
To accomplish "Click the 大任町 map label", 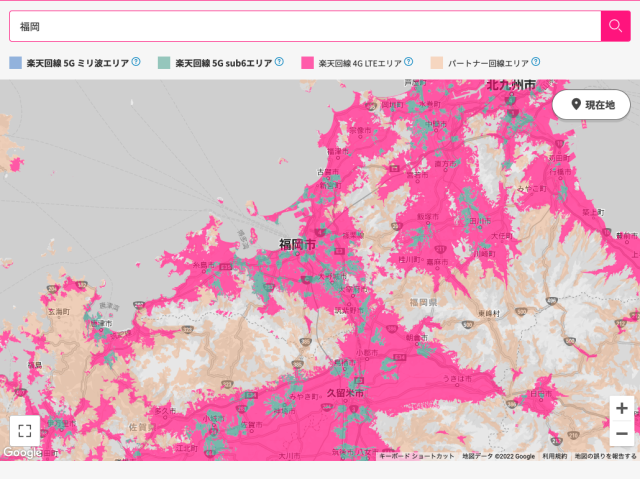I will coord(502,236).
